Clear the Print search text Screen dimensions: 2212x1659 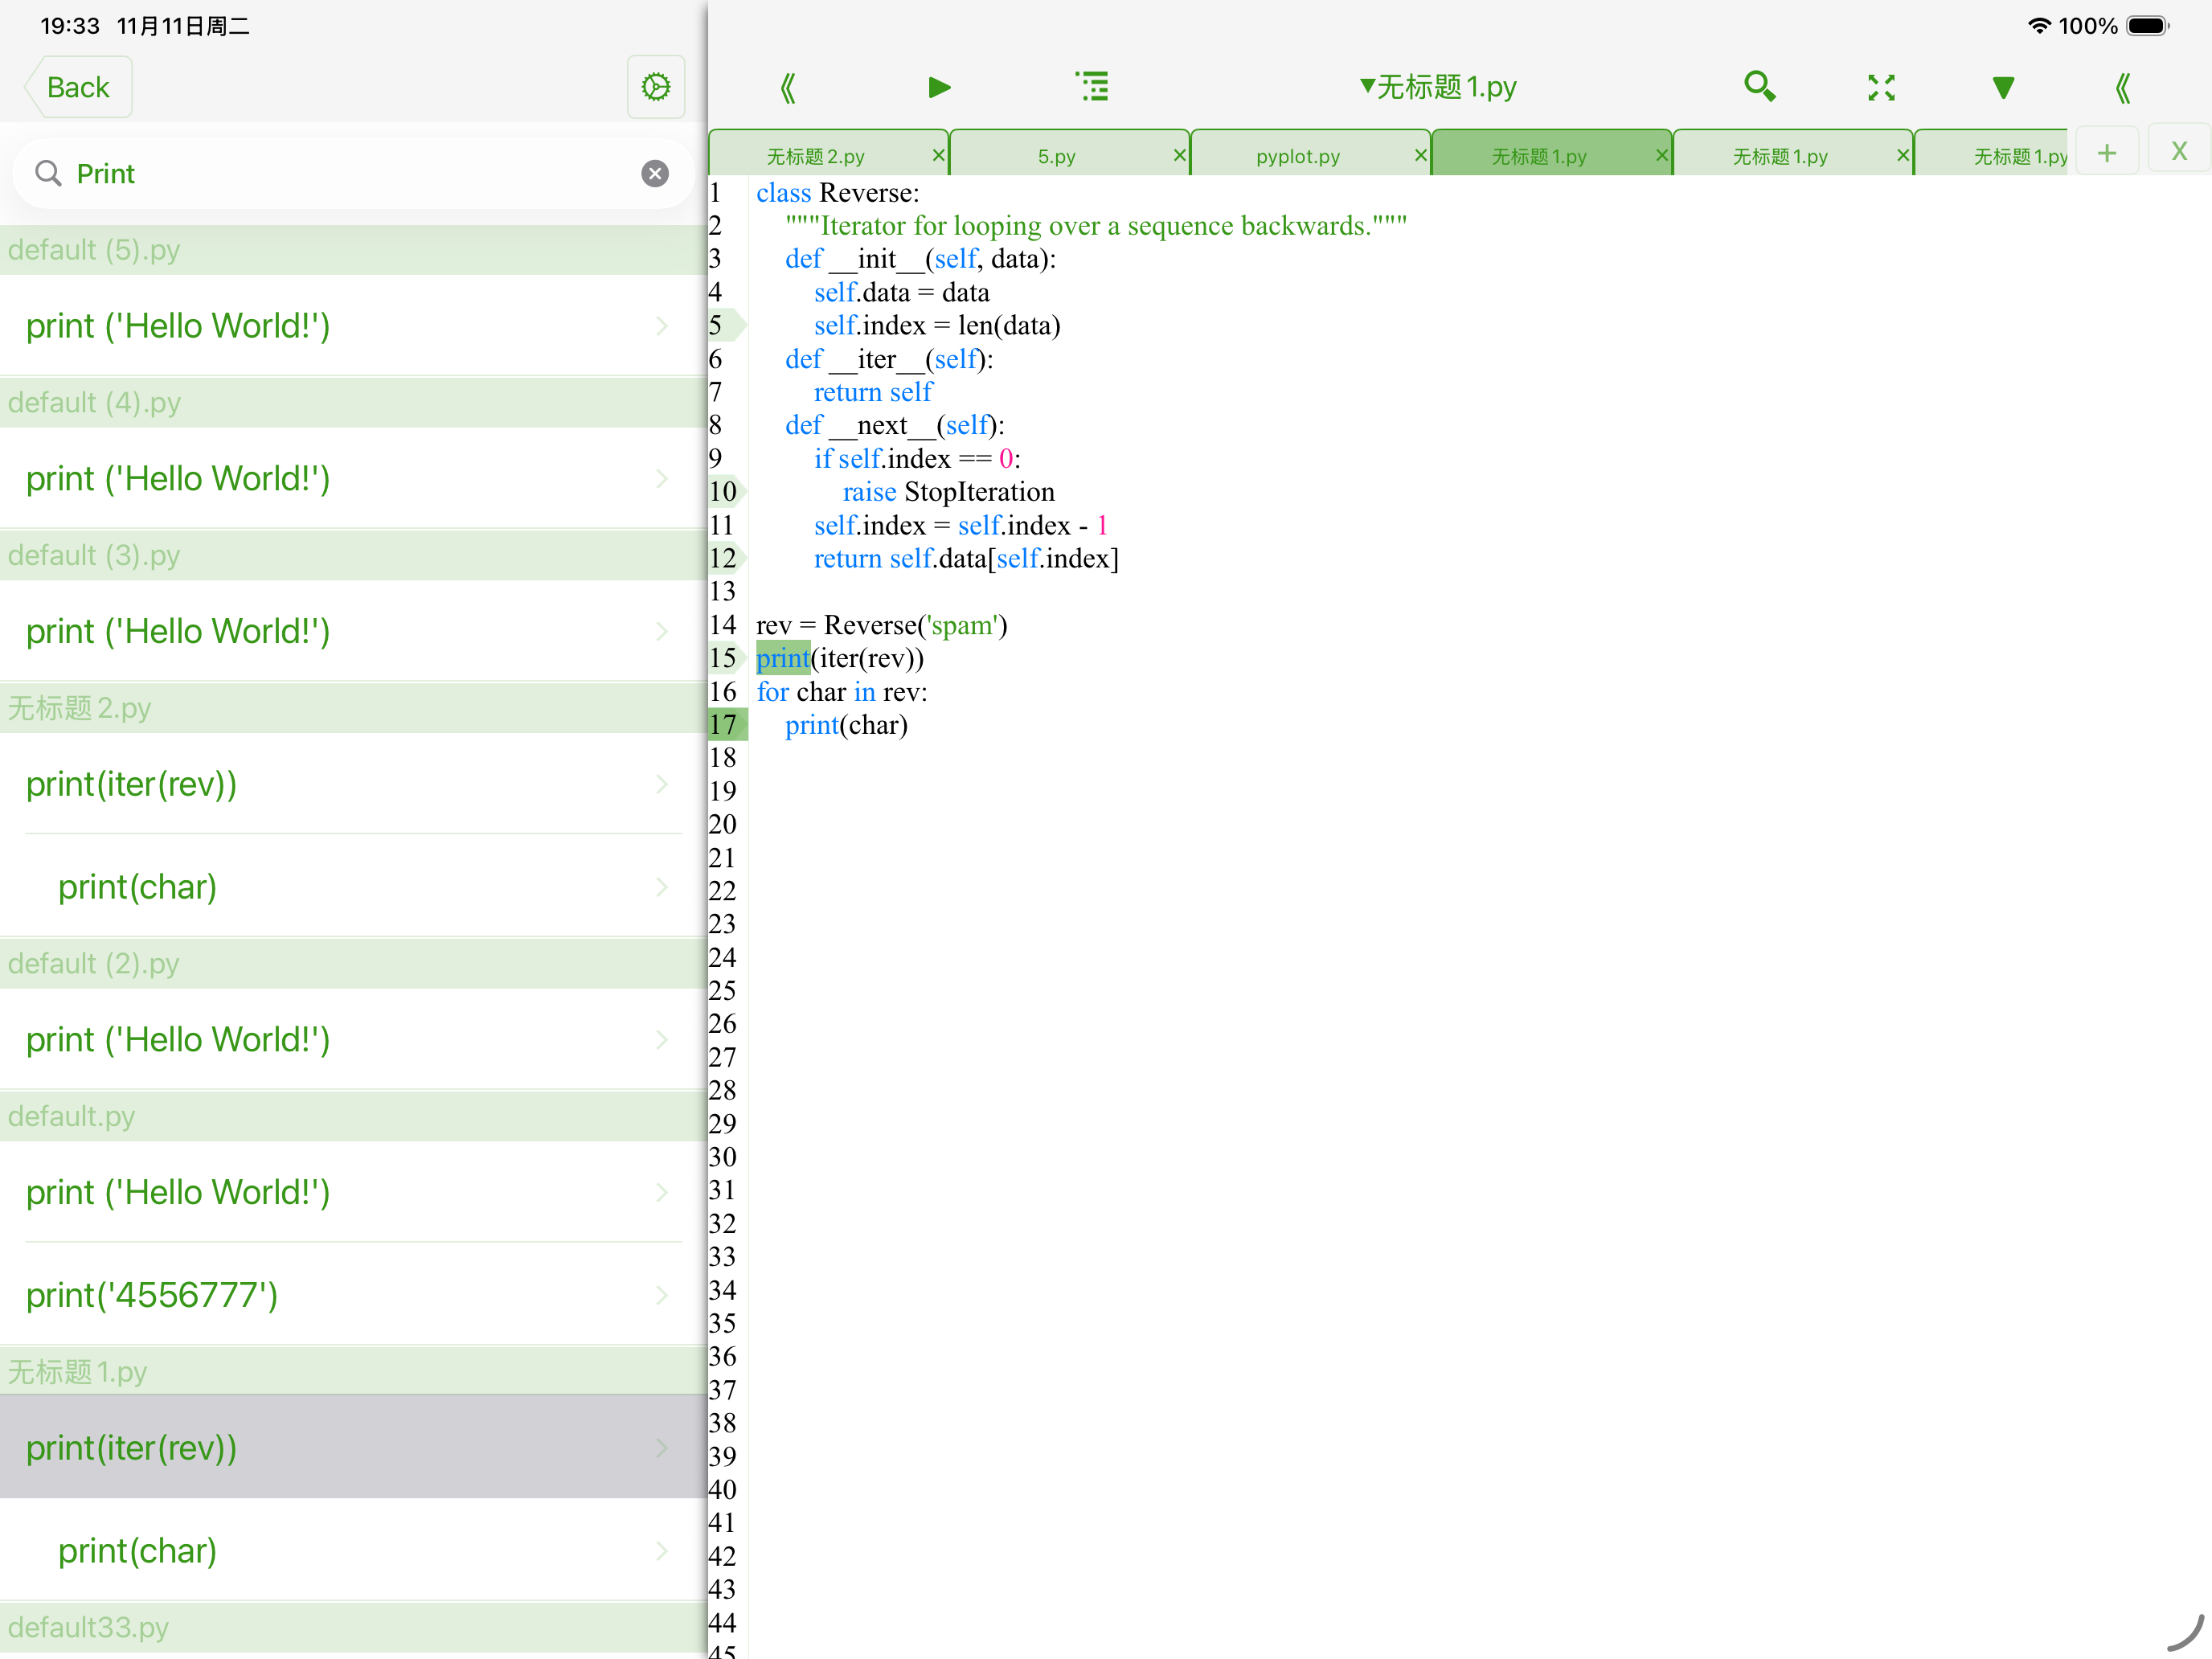655,174
